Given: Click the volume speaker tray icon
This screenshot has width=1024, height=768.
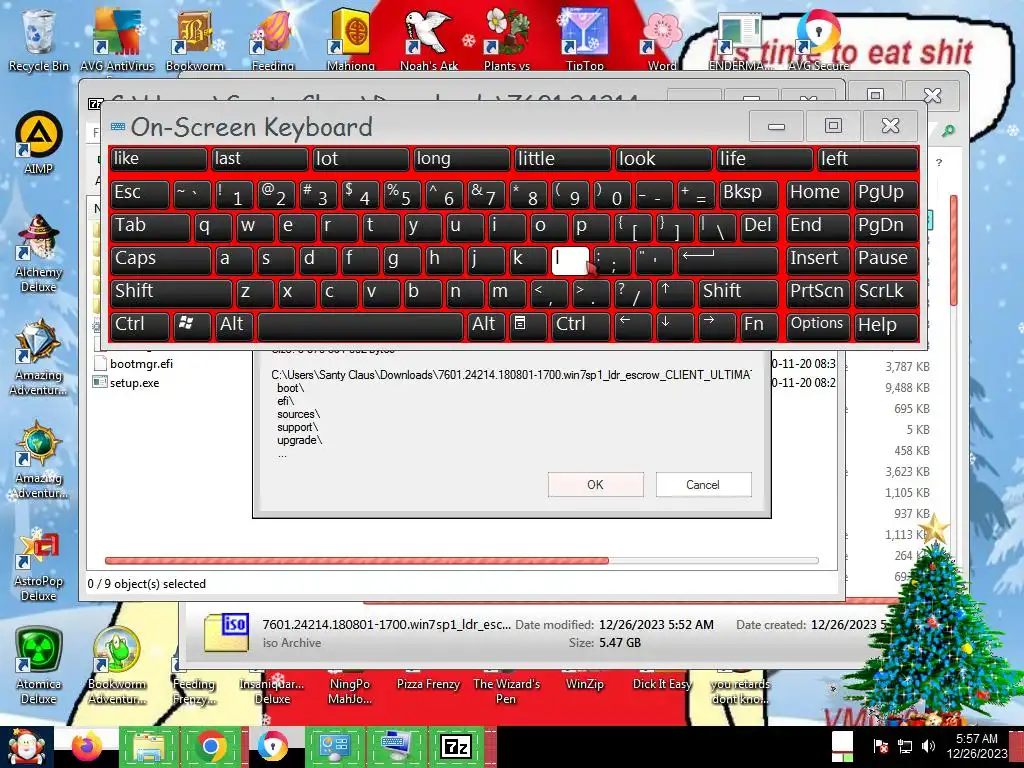Looking at the screenshot, I should (x=928, y=746).
